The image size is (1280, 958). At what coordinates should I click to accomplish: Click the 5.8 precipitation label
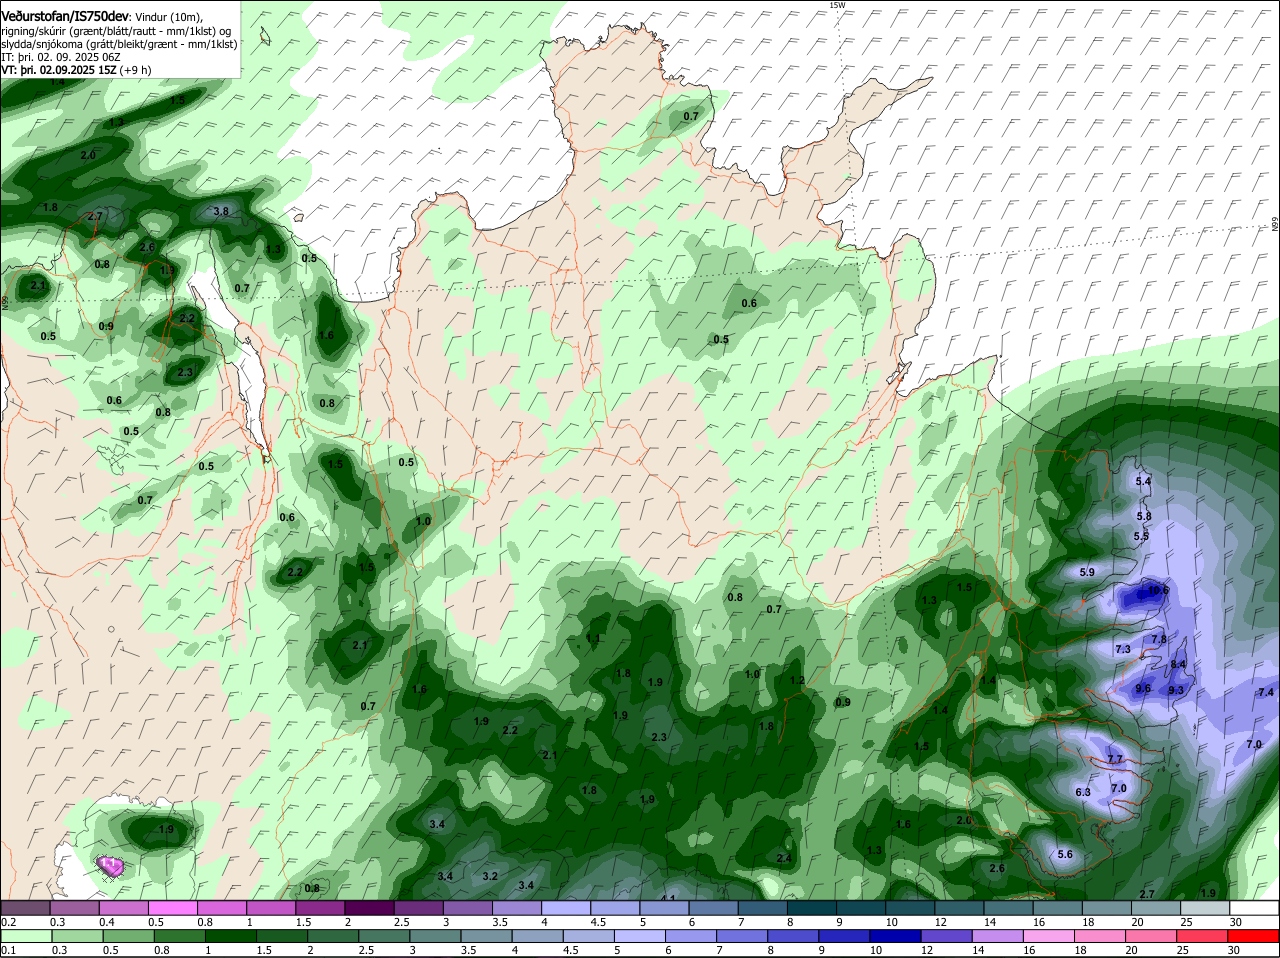point(1145,516)
